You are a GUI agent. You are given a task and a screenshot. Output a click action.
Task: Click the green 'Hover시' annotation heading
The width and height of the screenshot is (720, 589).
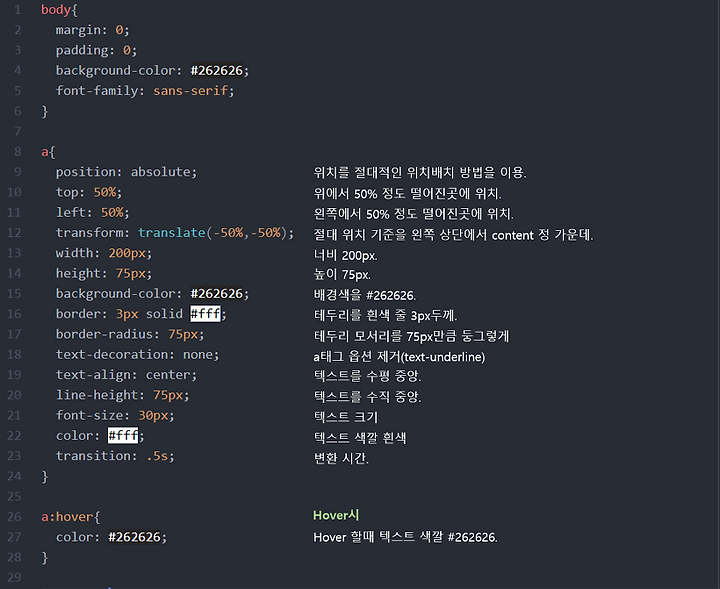click(x=336, y=515)
